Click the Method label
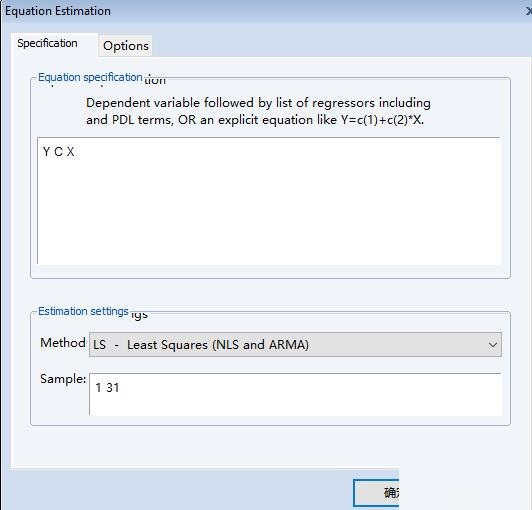This screenshot has height=510, width=532. click(x=63, y=343)
